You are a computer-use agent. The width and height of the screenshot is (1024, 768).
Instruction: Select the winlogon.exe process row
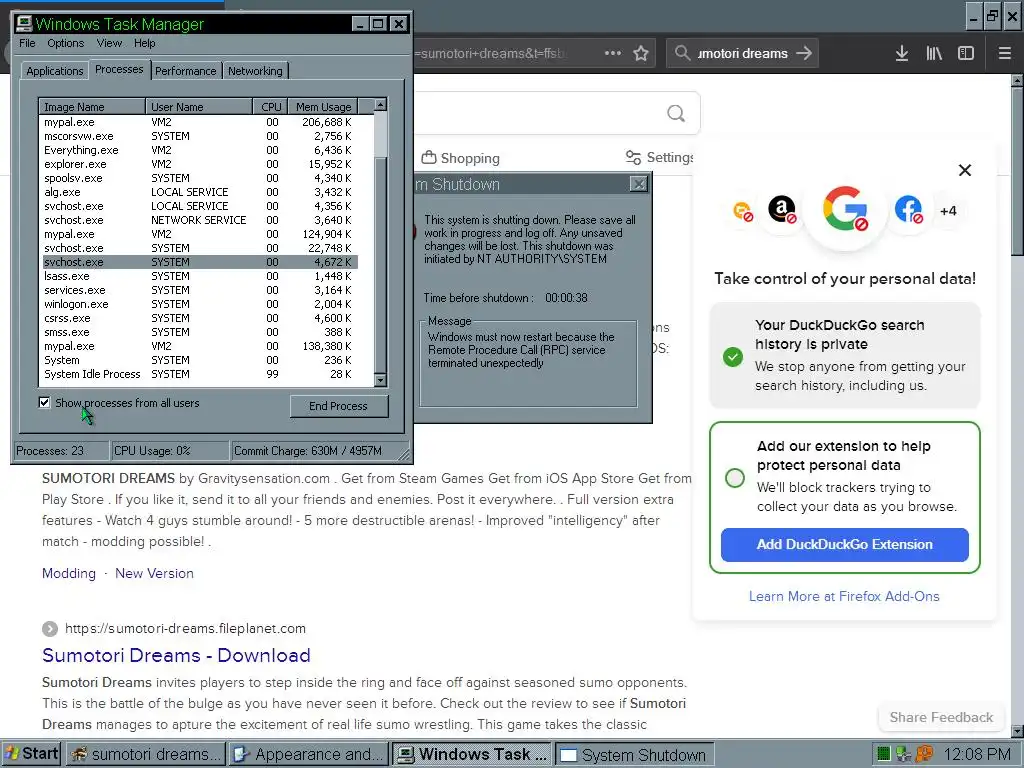[x=199, y=304]
